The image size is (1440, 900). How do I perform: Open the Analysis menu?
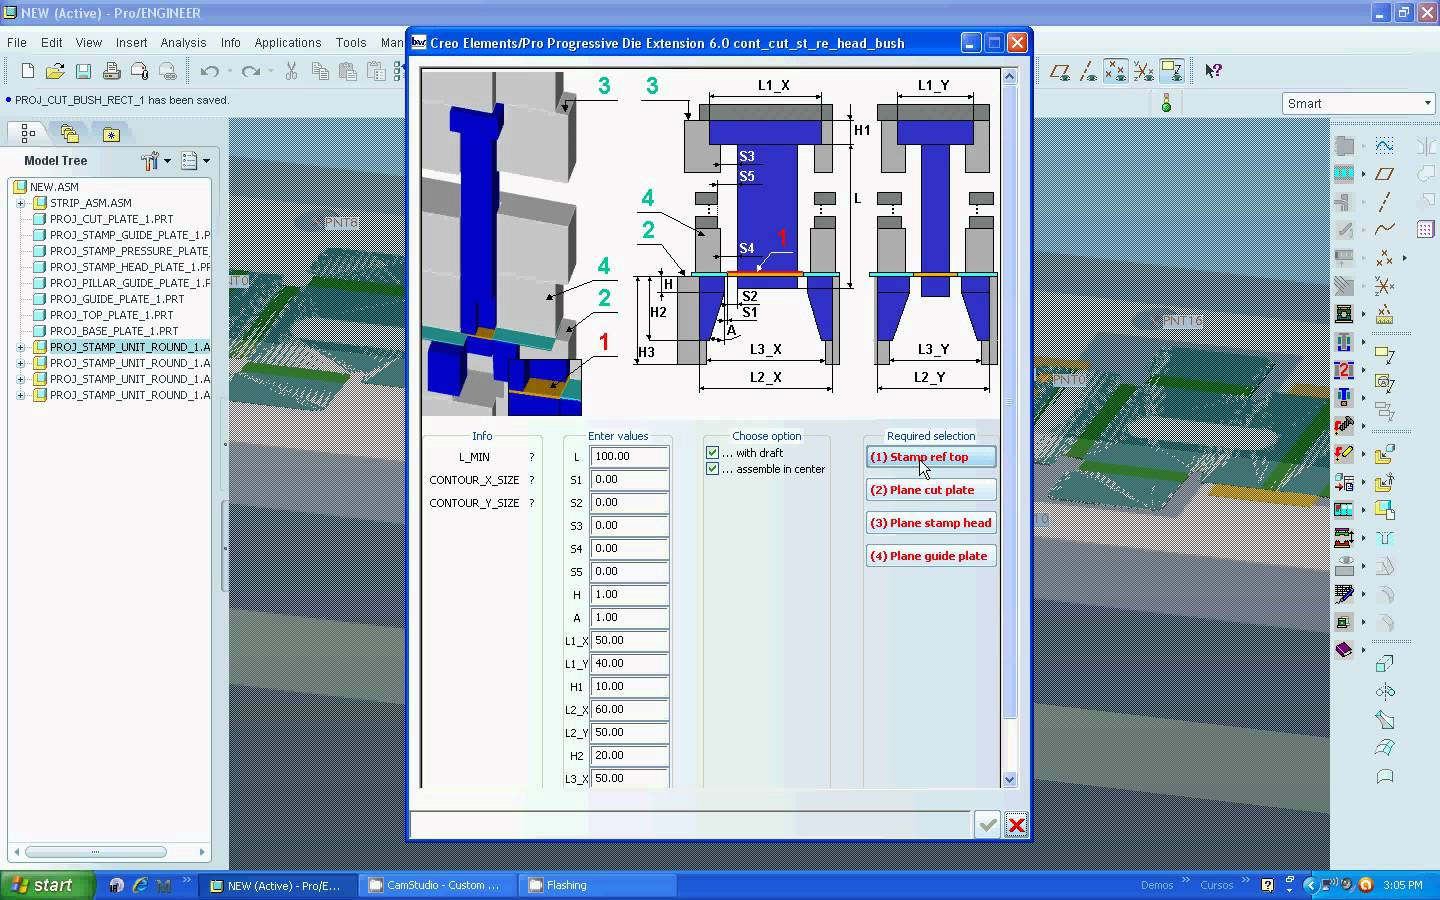point(183,43)
